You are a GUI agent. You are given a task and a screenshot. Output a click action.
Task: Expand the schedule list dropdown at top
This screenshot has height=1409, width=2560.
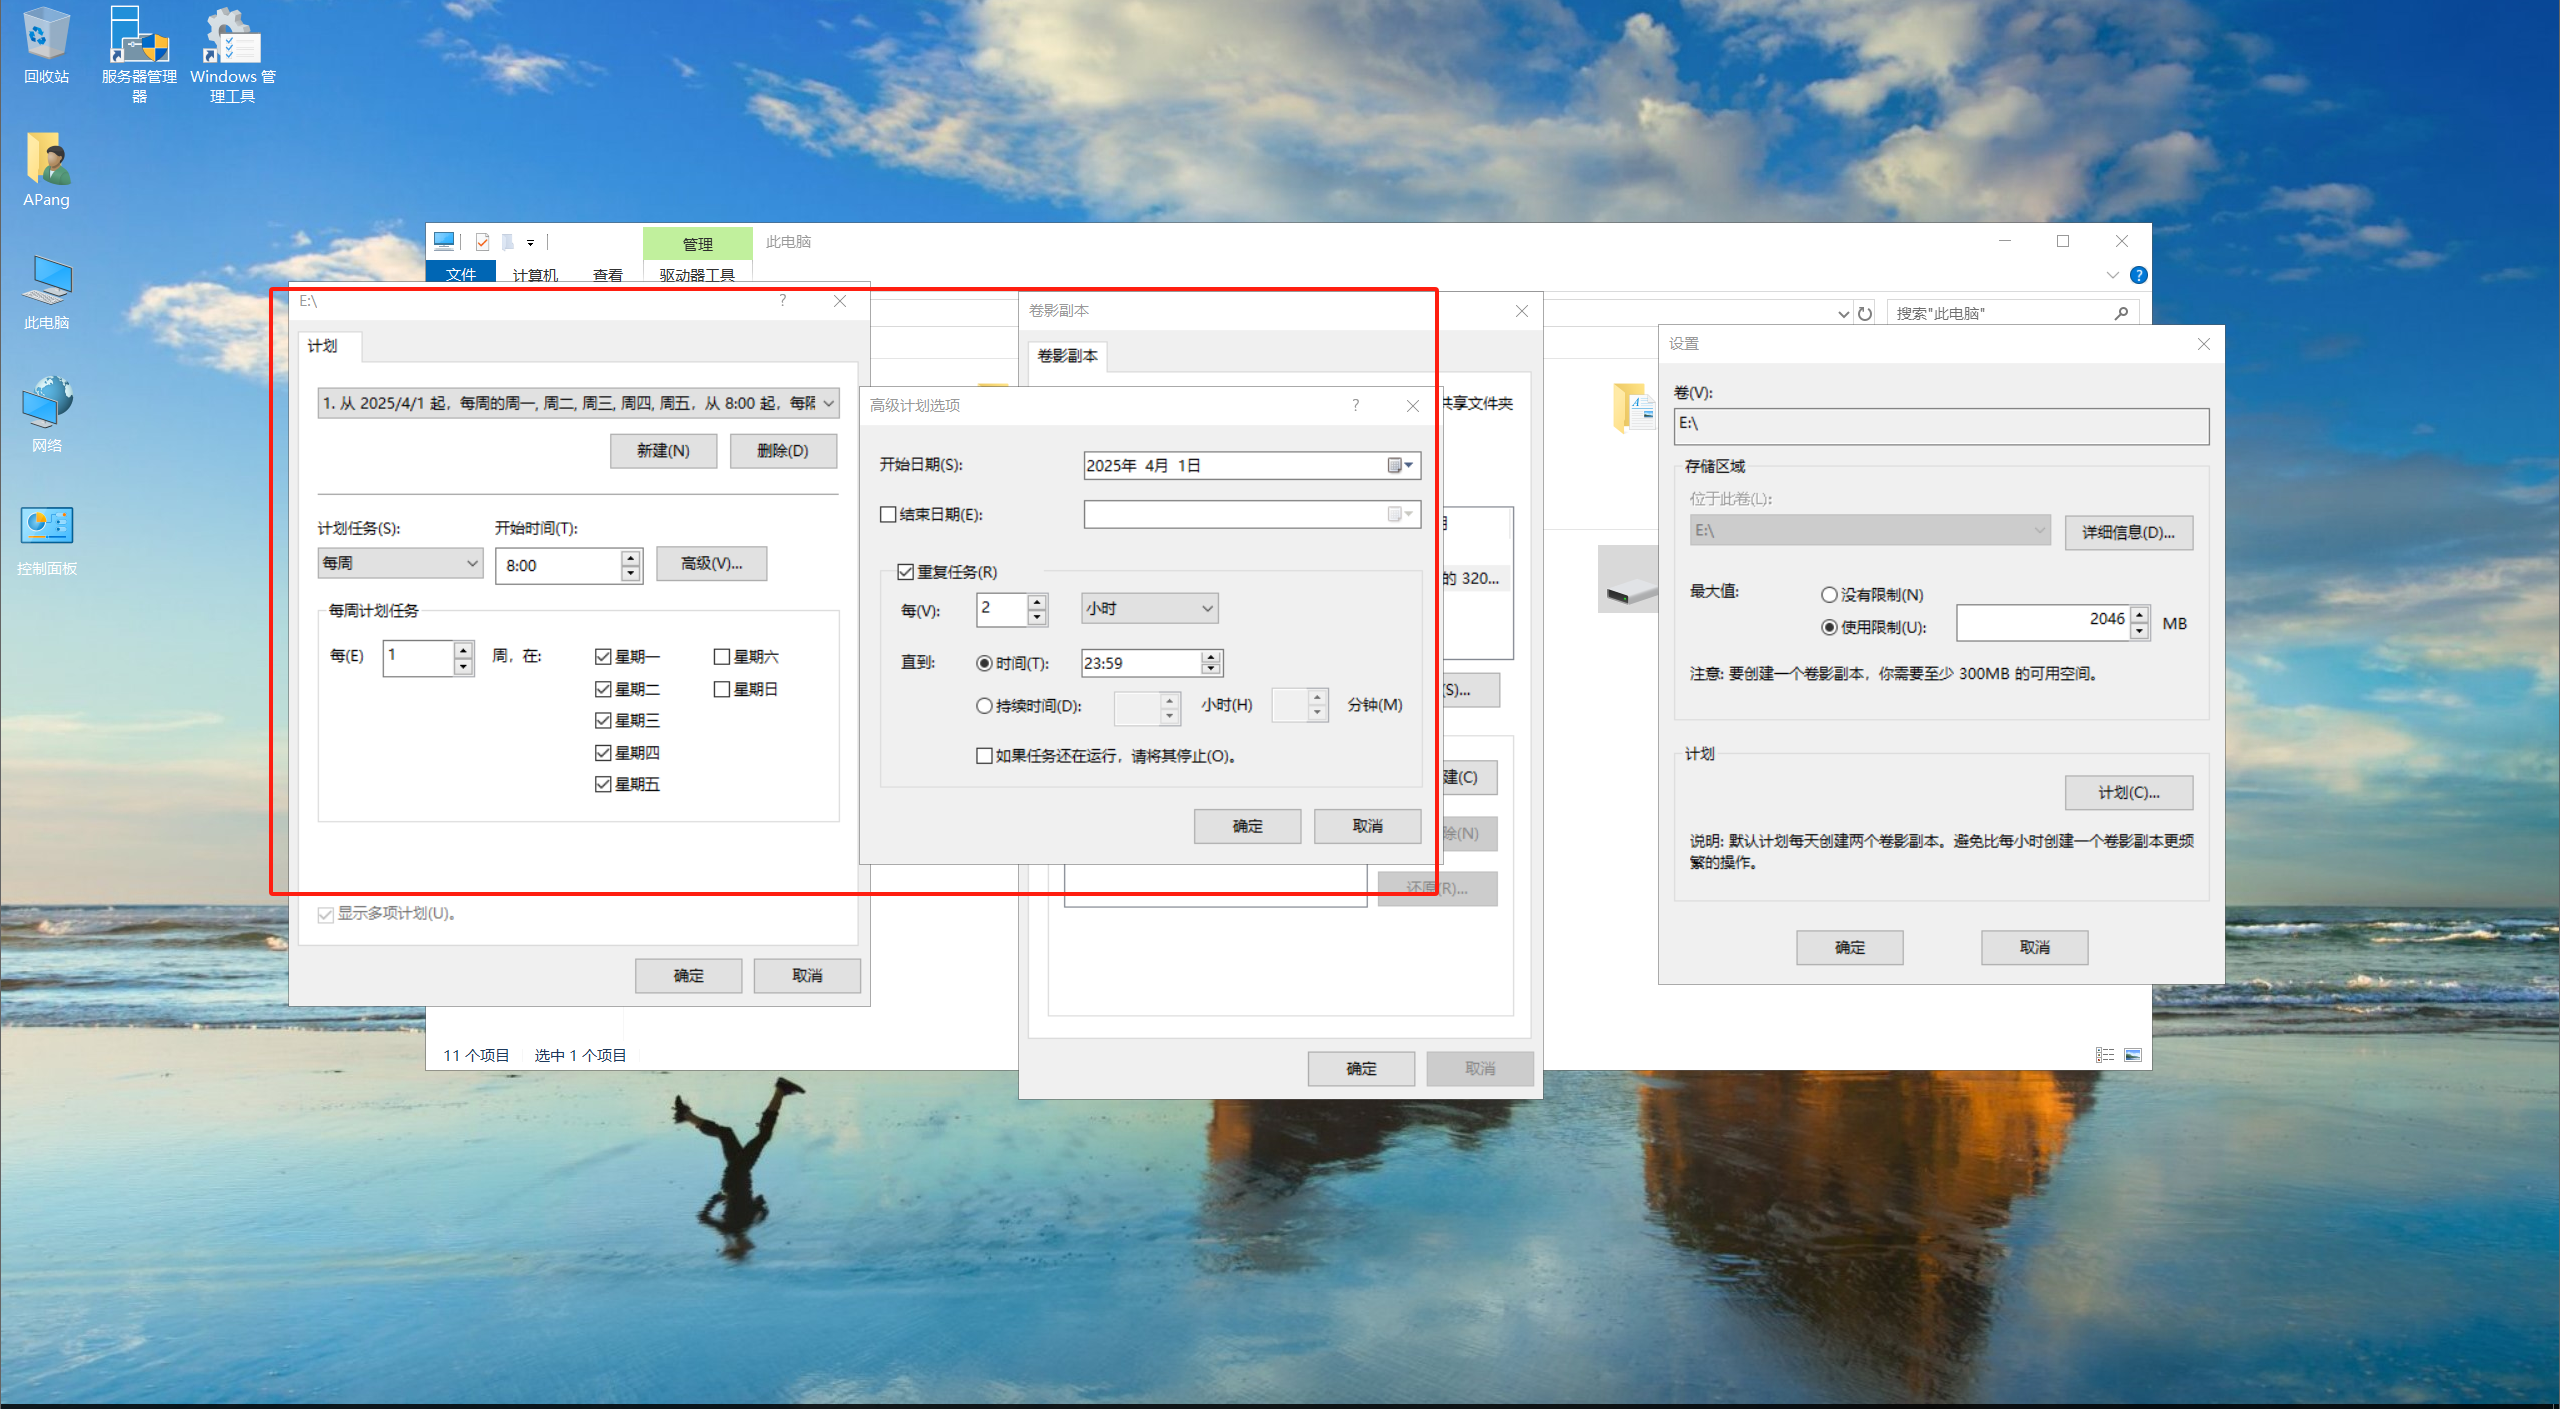(828, 403)
